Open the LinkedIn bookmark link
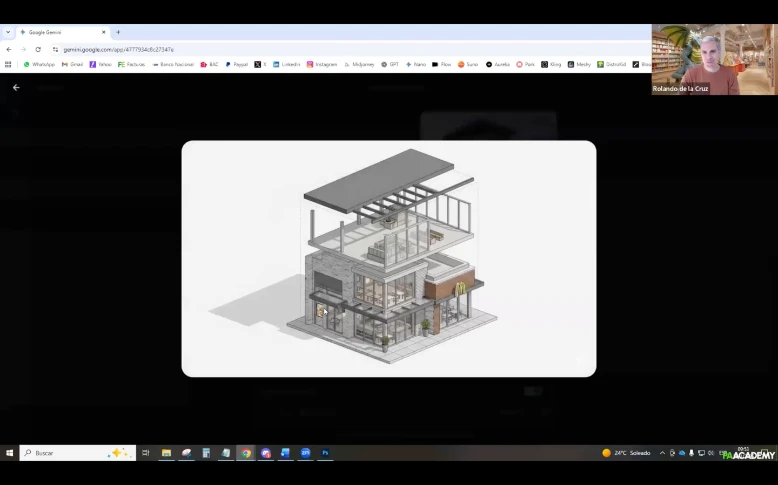The image size is (778, 485). pos(286,64)
